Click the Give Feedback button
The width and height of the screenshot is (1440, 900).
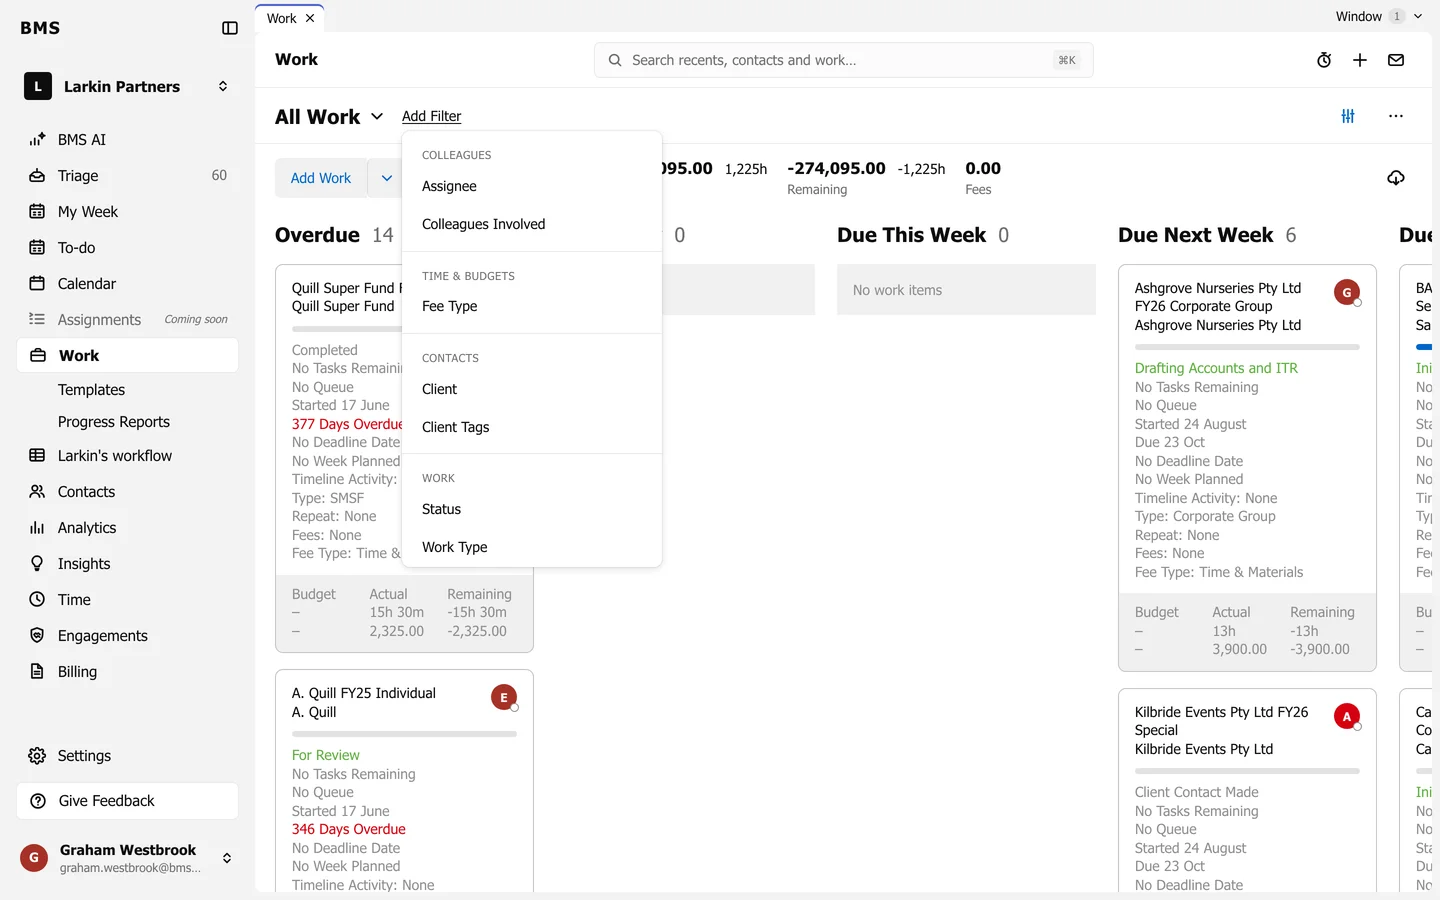point(127,801)
